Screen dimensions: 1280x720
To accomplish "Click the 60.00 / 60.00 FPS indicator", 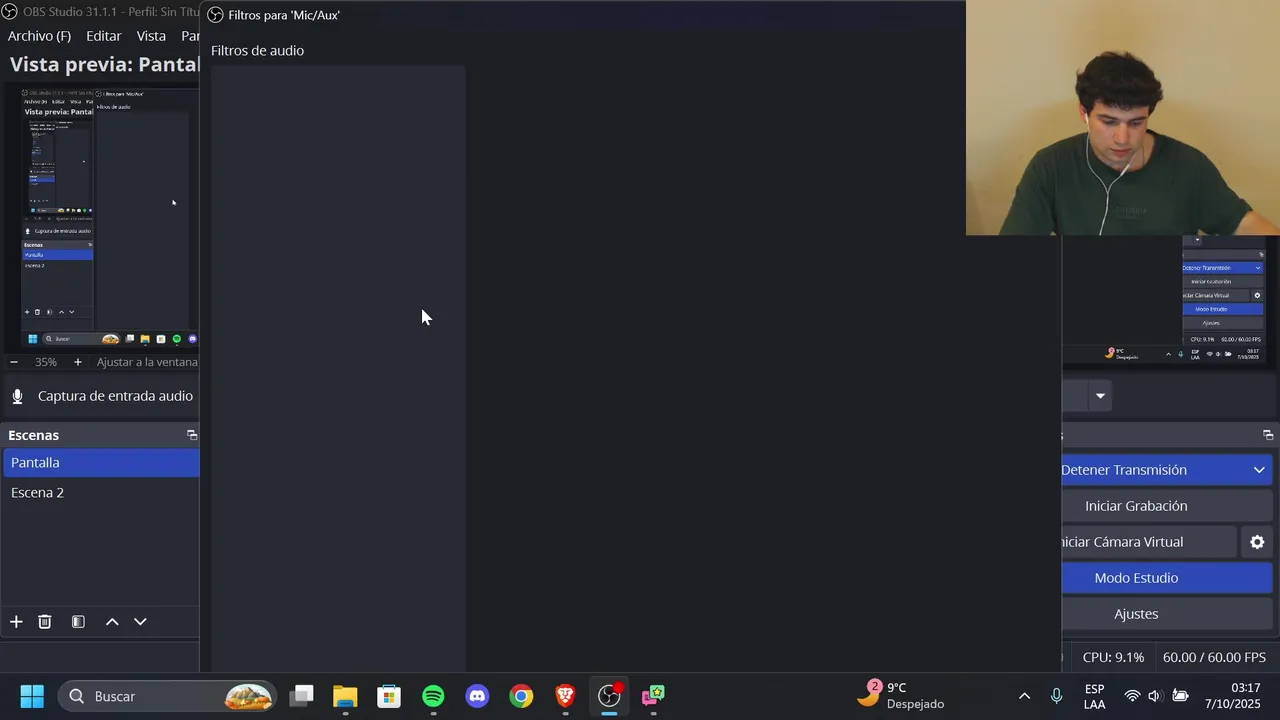I will [1214, 657].
